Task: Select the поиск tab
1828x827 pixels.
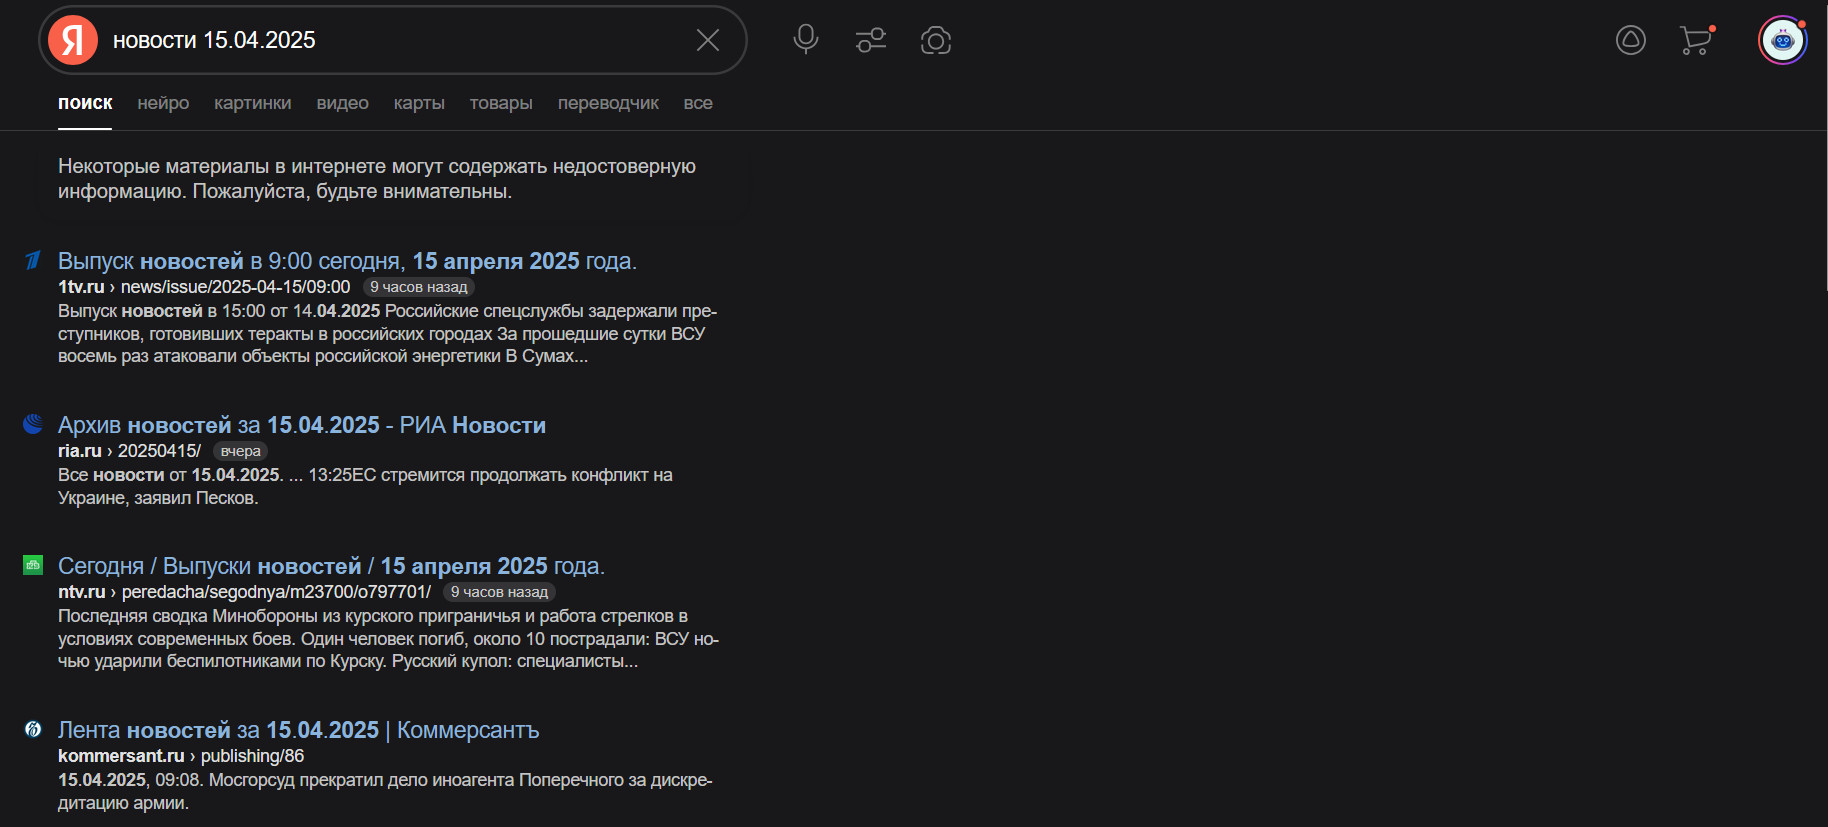Action: pos(85,103)
